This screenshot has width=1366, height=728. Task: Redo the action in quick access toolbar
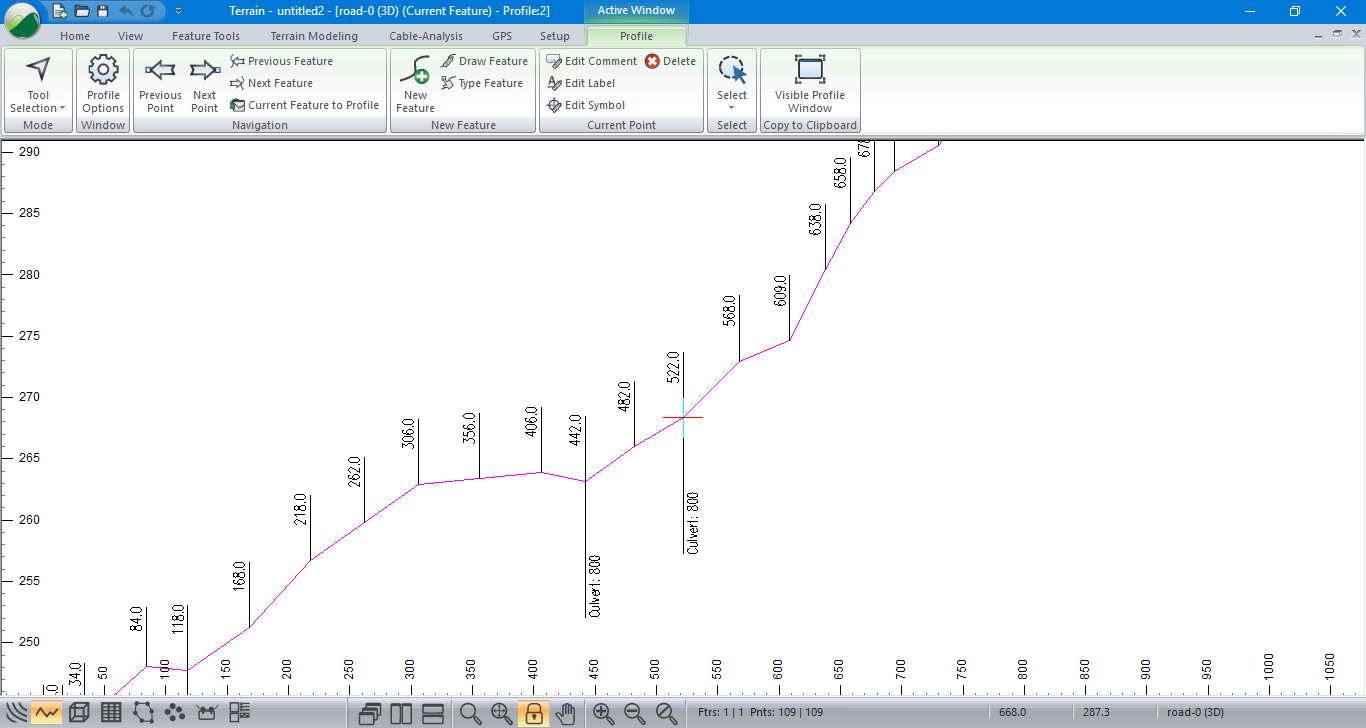click(147, 11)
